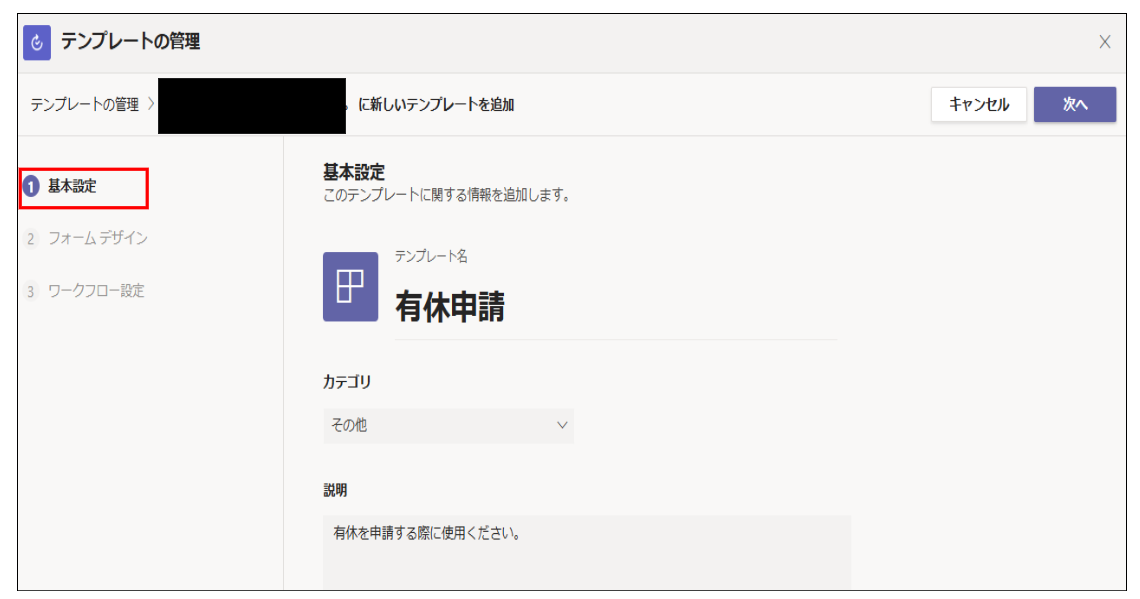Select step 2 フォーム デザイン
Screen dimensions: 1140x599
tap(85, 238)
